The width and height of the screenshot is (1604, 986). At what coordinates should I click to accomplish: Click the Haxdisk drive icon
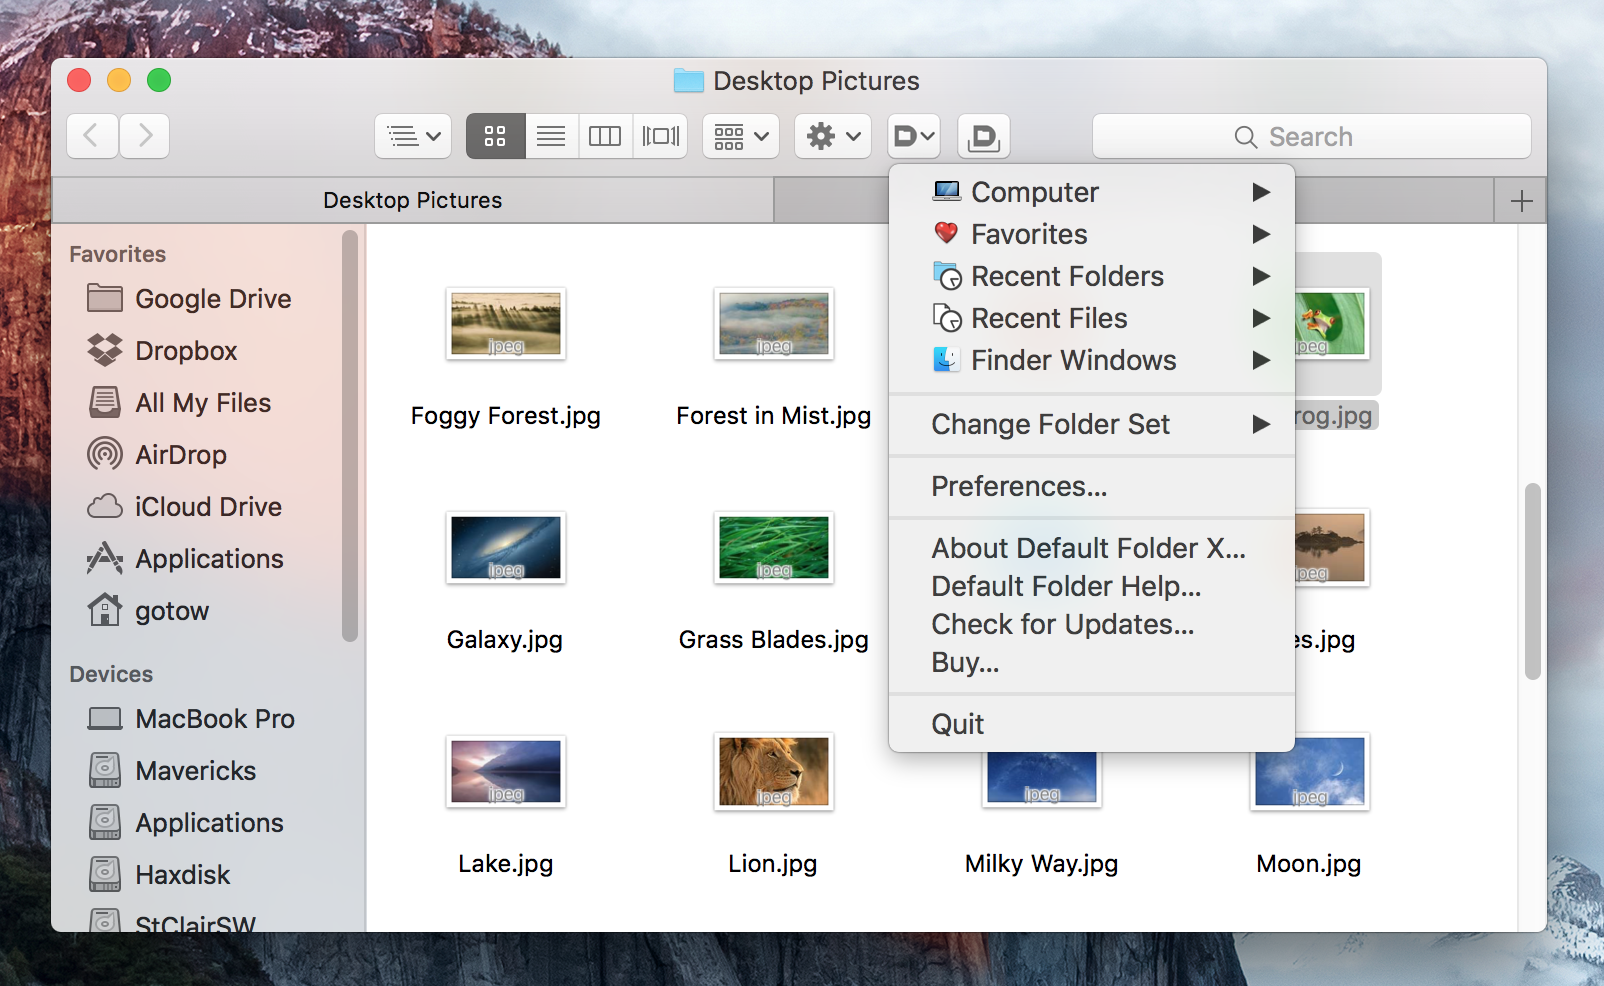point(105,874)
